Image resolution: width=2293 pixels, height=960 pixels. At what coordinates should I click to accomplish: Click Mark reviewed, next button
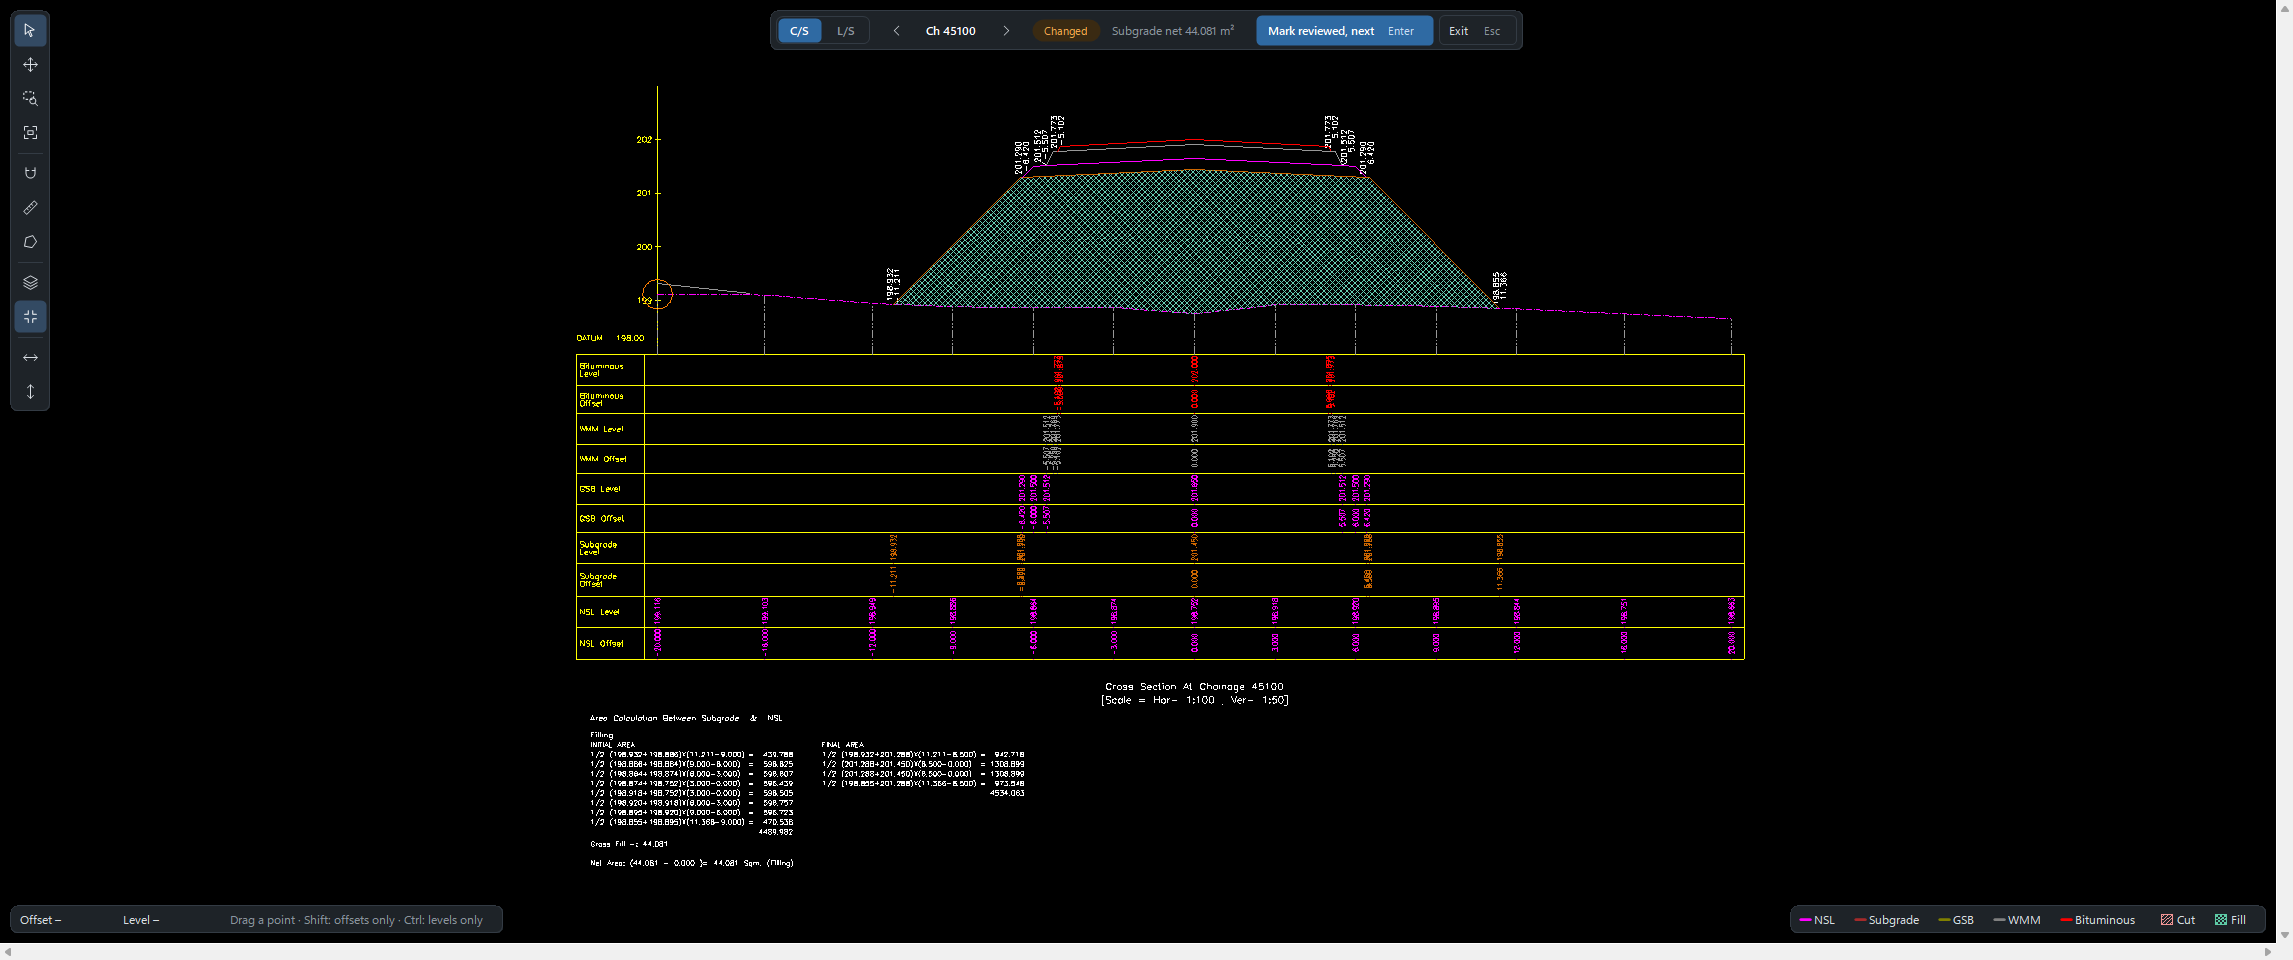1344,31
